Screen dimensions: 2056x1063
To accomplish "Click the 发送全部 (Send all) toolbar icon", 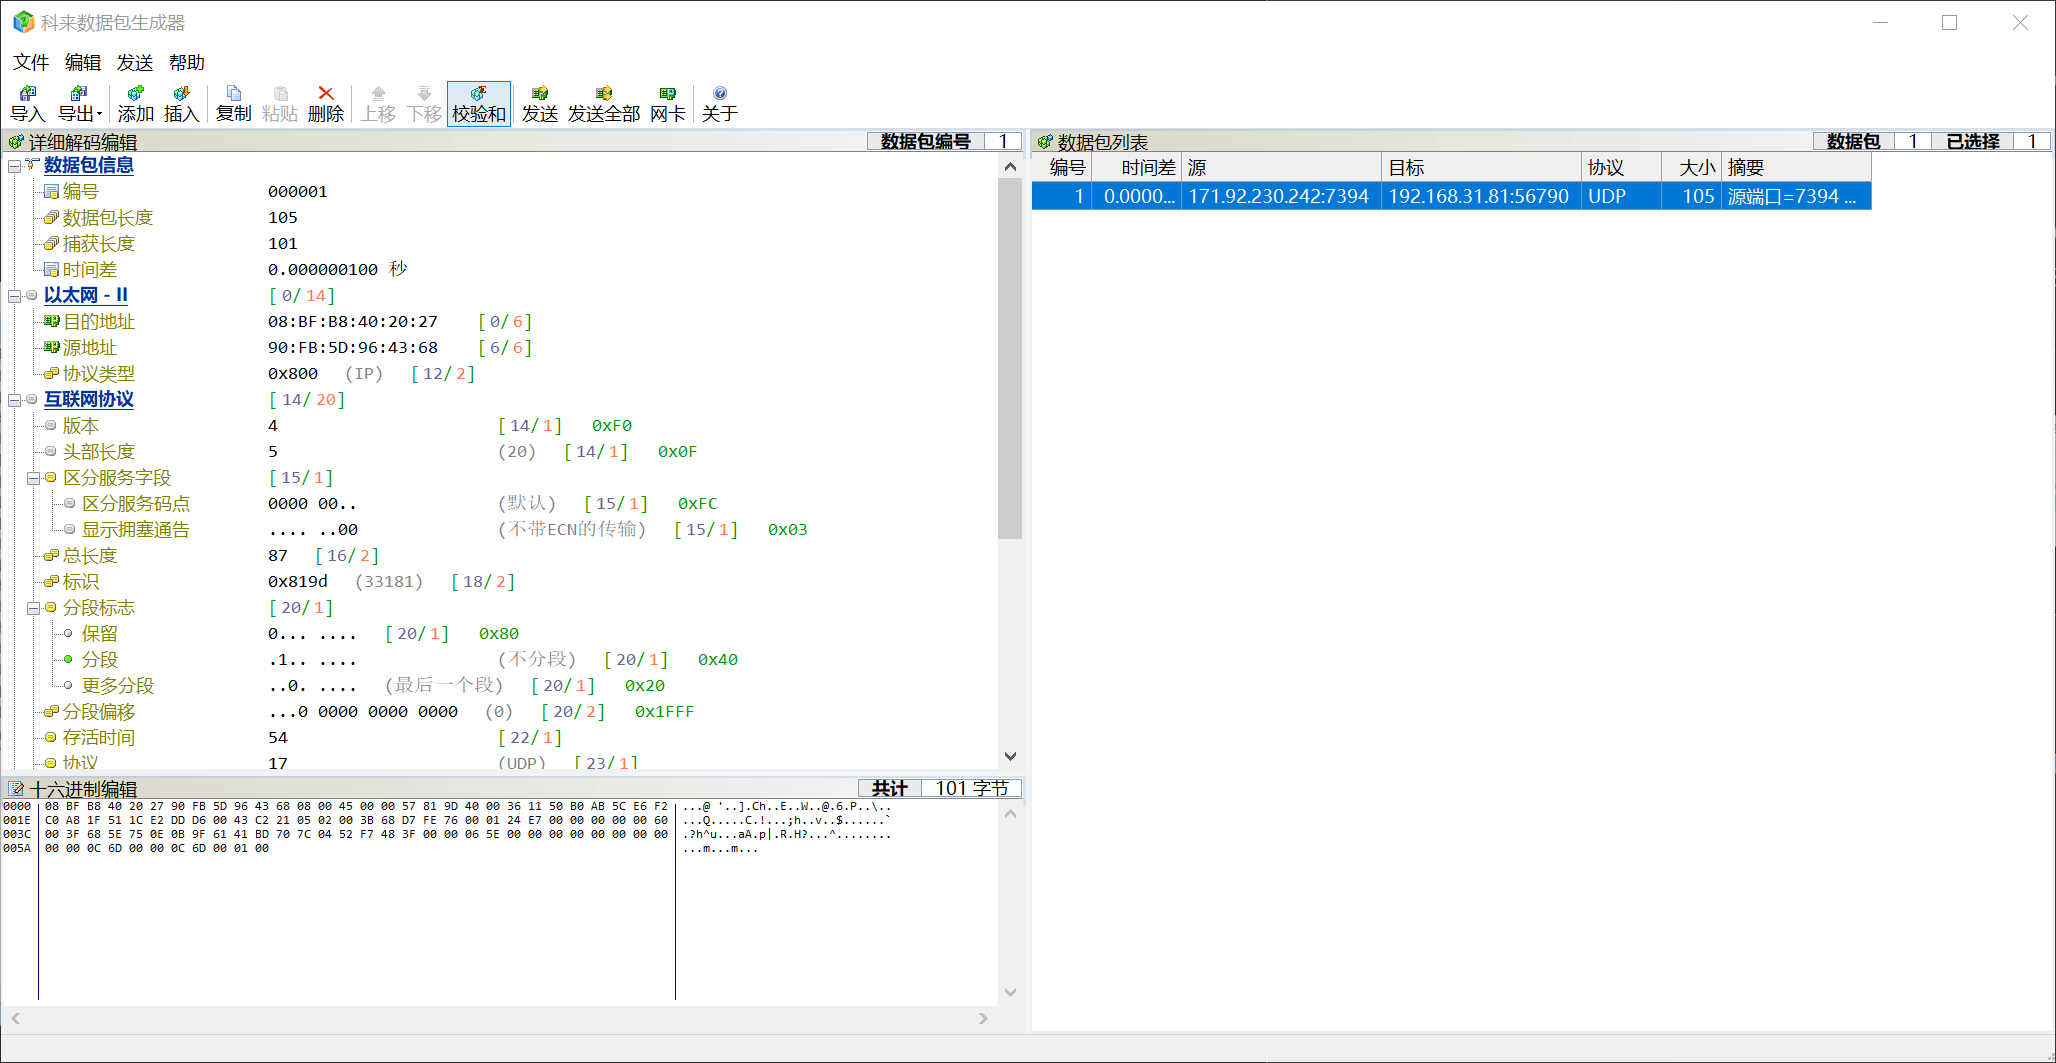I will point(604,104).
